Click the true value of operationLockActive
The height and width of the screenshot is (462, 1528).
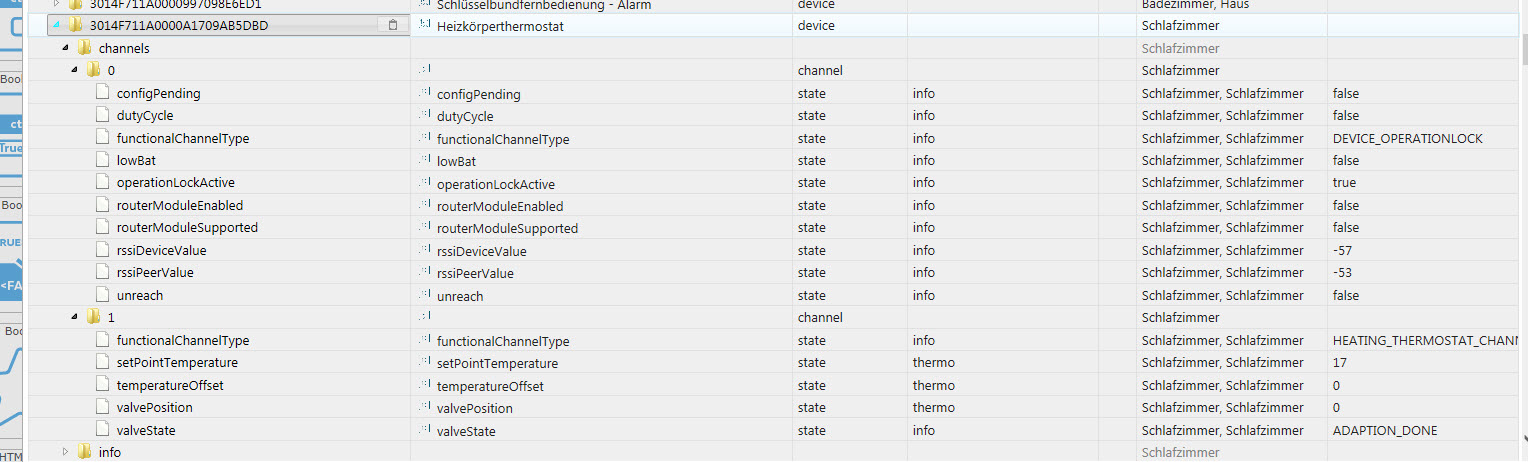tap(1344, 183)
